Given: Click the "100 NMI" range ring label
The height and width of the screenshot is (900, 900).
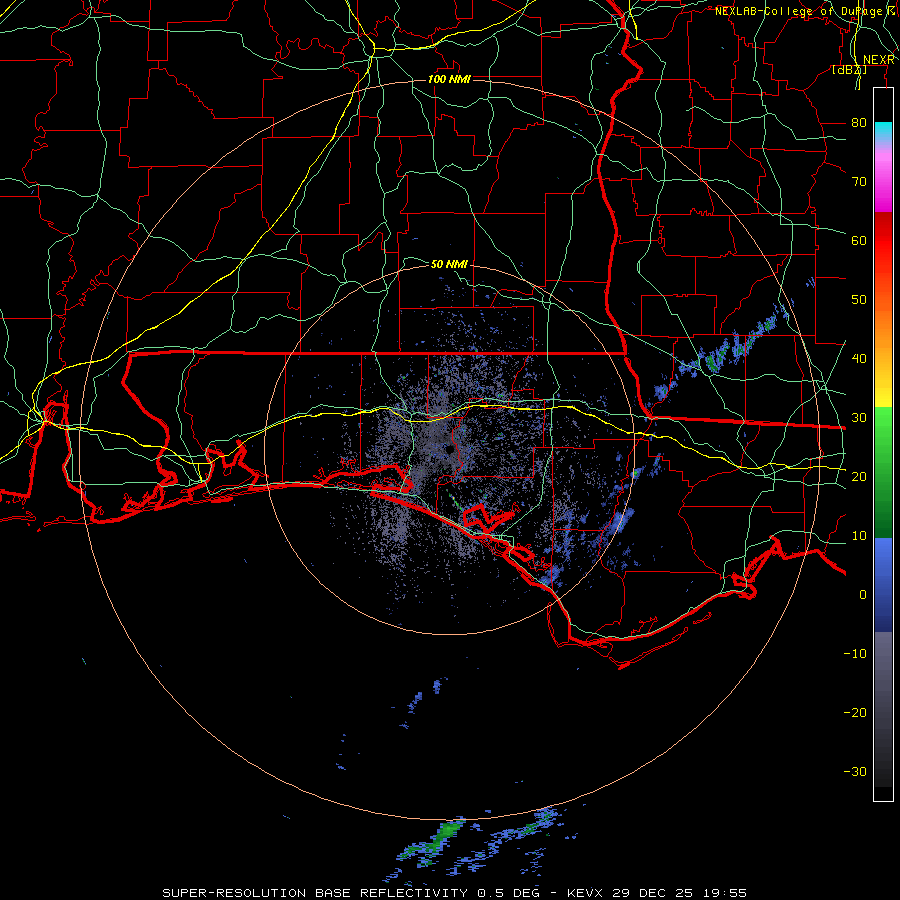Looking at the screenshot, I should [449, 79].
